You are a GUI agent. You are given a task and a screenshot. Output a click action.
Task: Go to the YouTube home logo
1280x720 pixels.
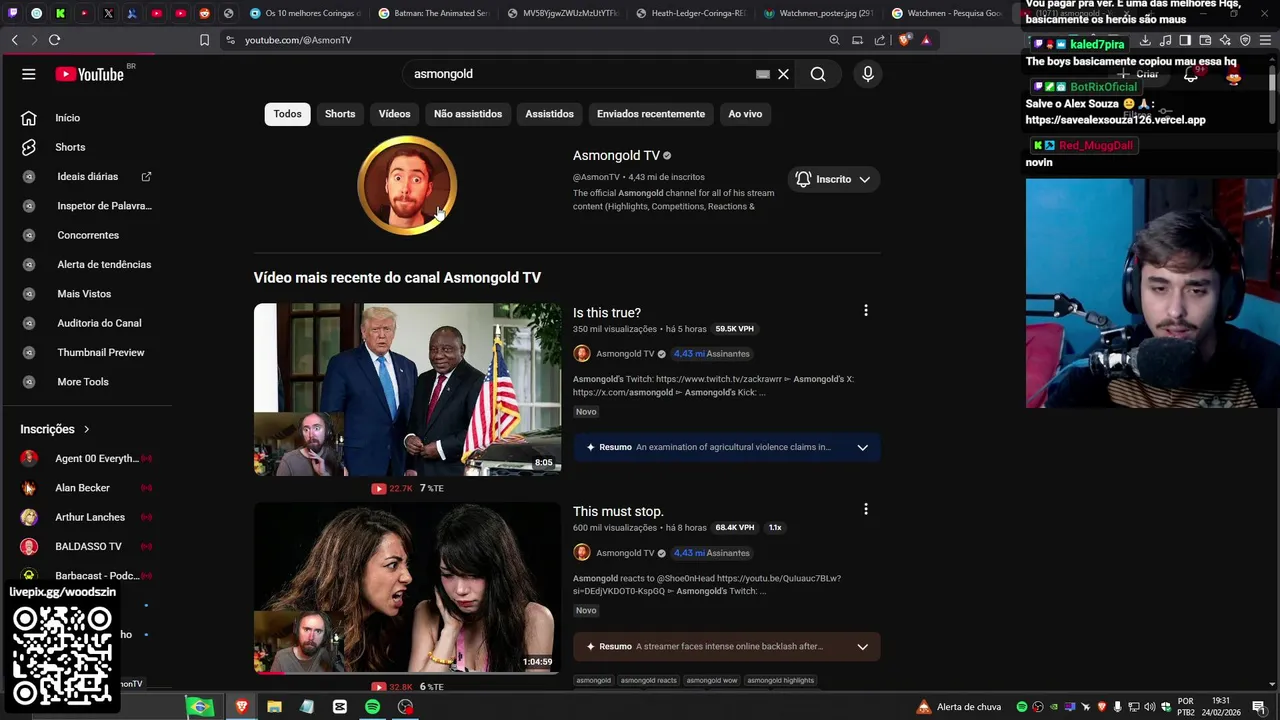coord(90,74)
